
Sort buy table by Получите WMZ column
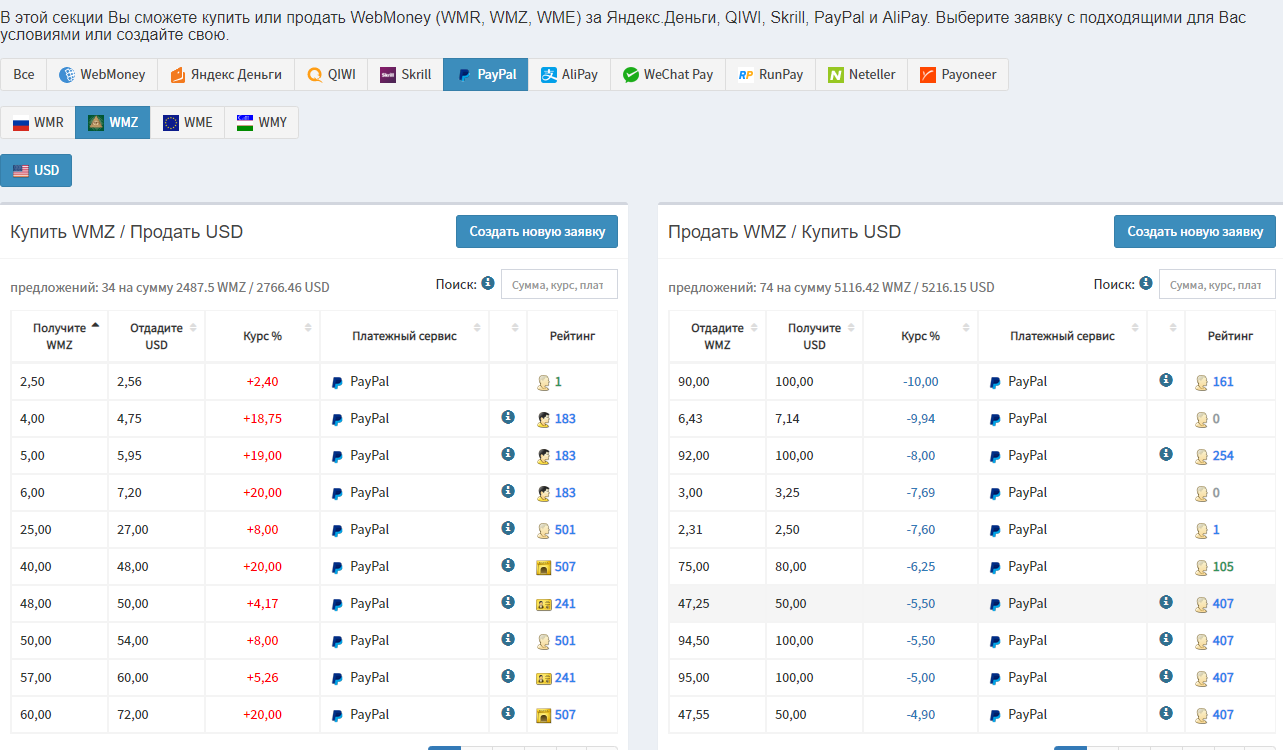(60, 336)
